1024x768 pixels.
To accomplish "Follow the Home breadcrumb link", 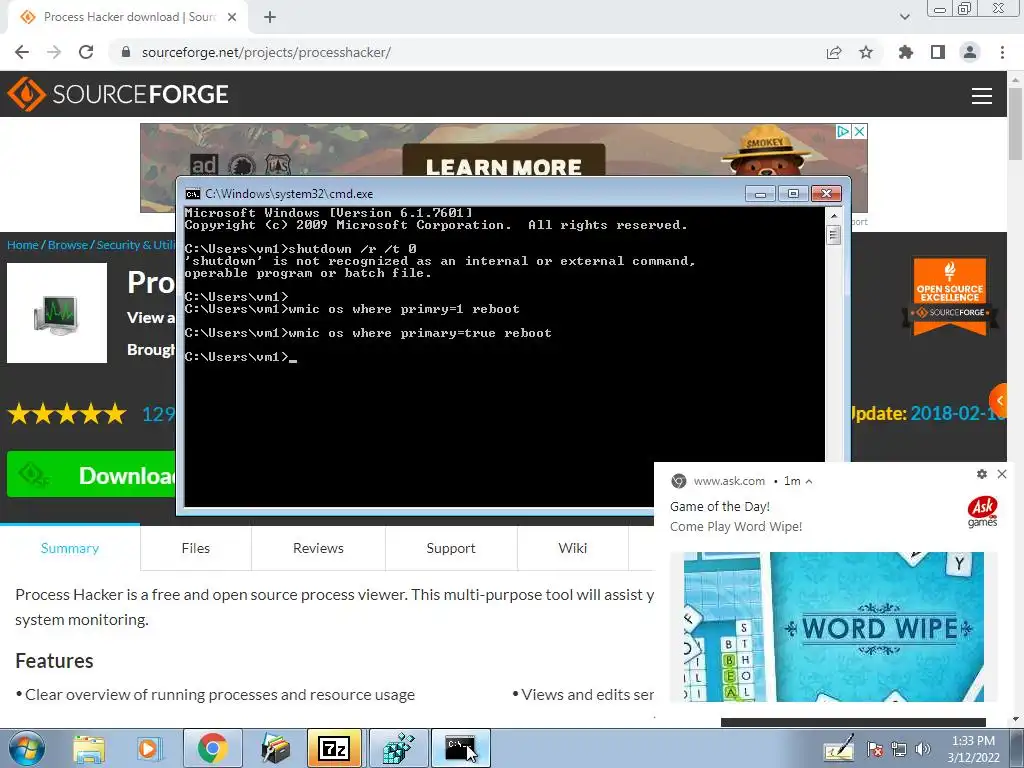I will click(23, 245).
